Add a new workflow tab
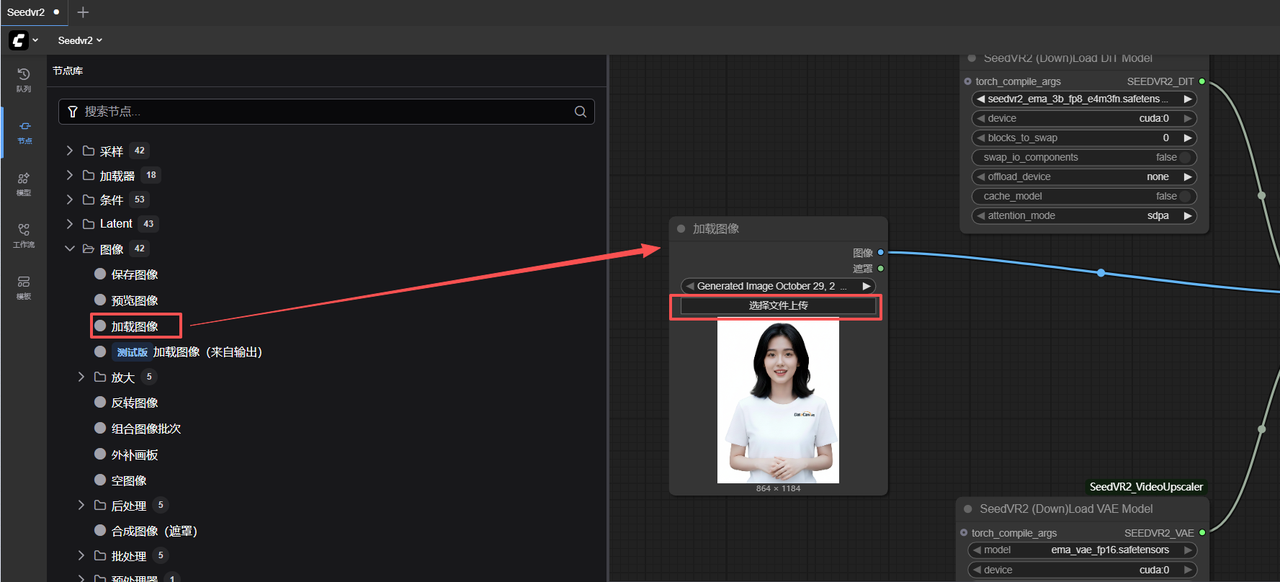 point(83,12)
